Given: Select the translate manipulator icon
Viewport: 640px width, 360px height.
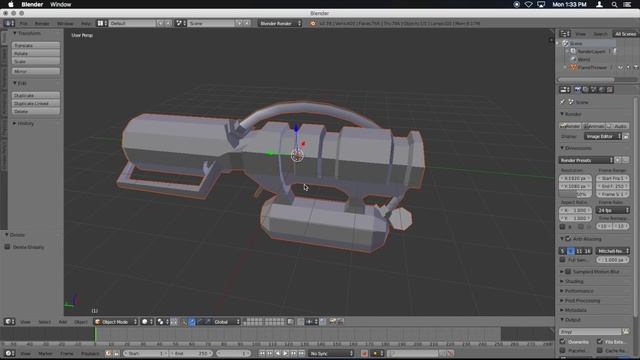Looking at the screenshot, I should click(192, 322).
